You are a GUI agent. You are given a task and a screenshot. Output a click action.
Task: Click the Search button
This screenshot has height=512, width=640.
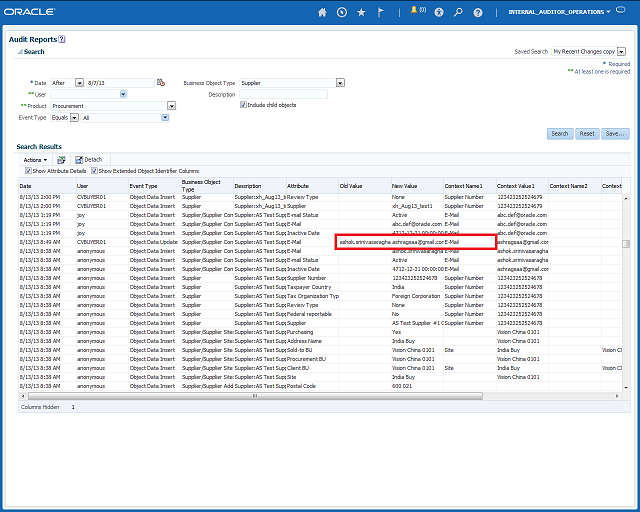click(560, 134)
